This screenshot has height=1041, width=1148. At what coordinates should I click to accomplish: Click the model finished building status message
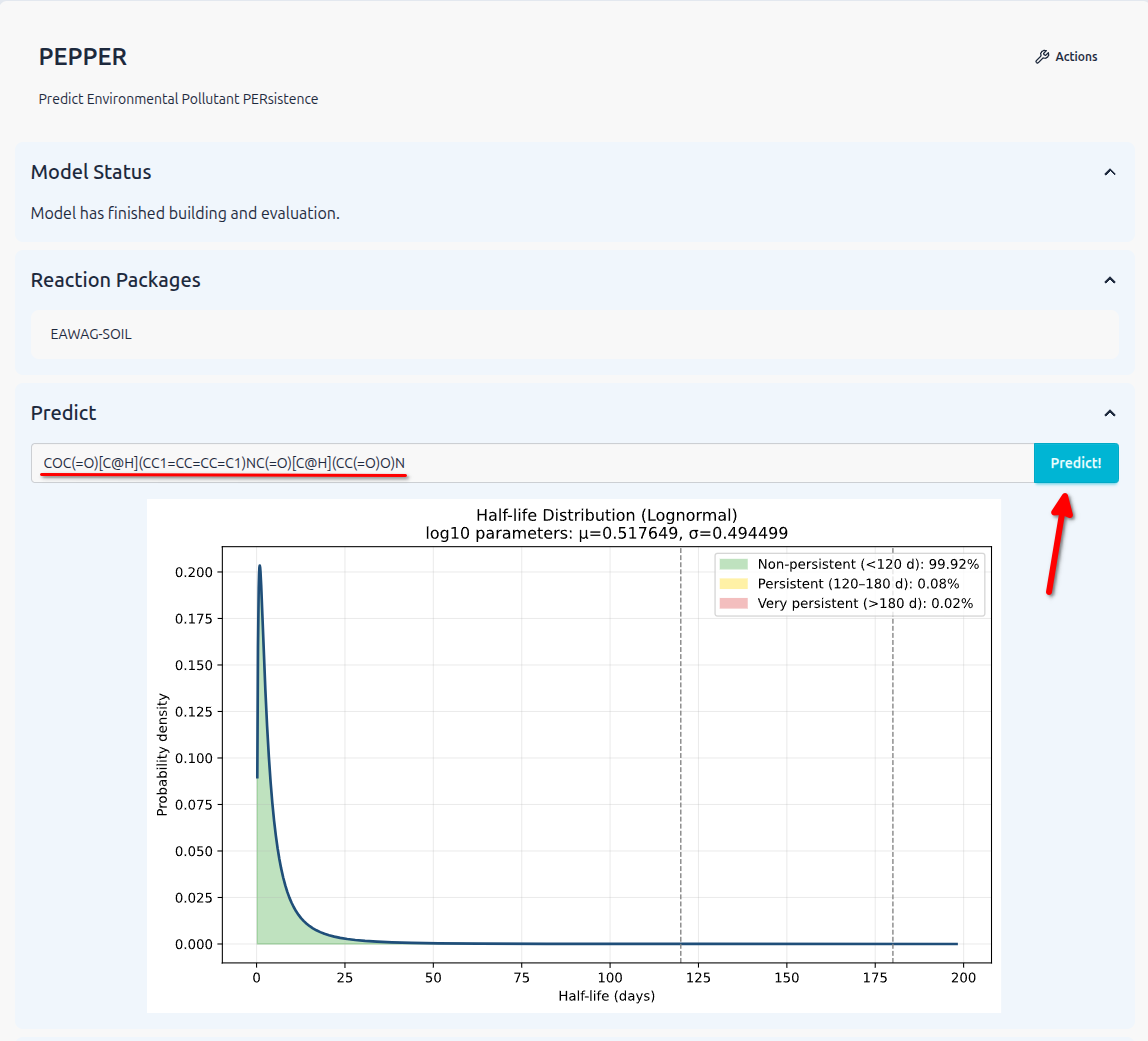click(185, 213)
